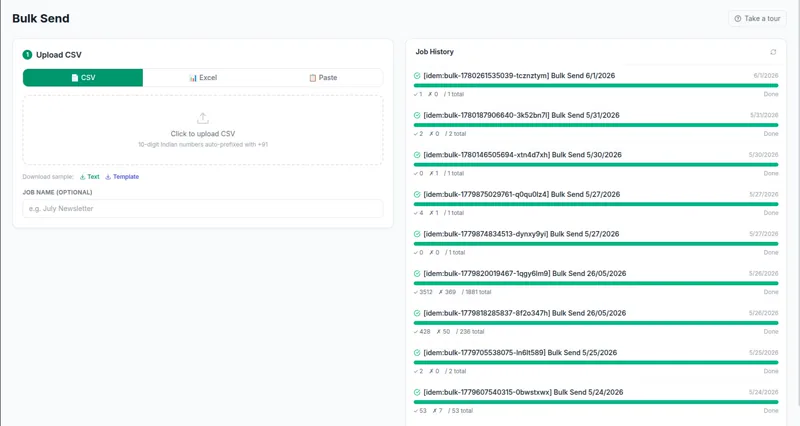Click status check icon of job bulk-1779875029761

click(x=417, y=194)
